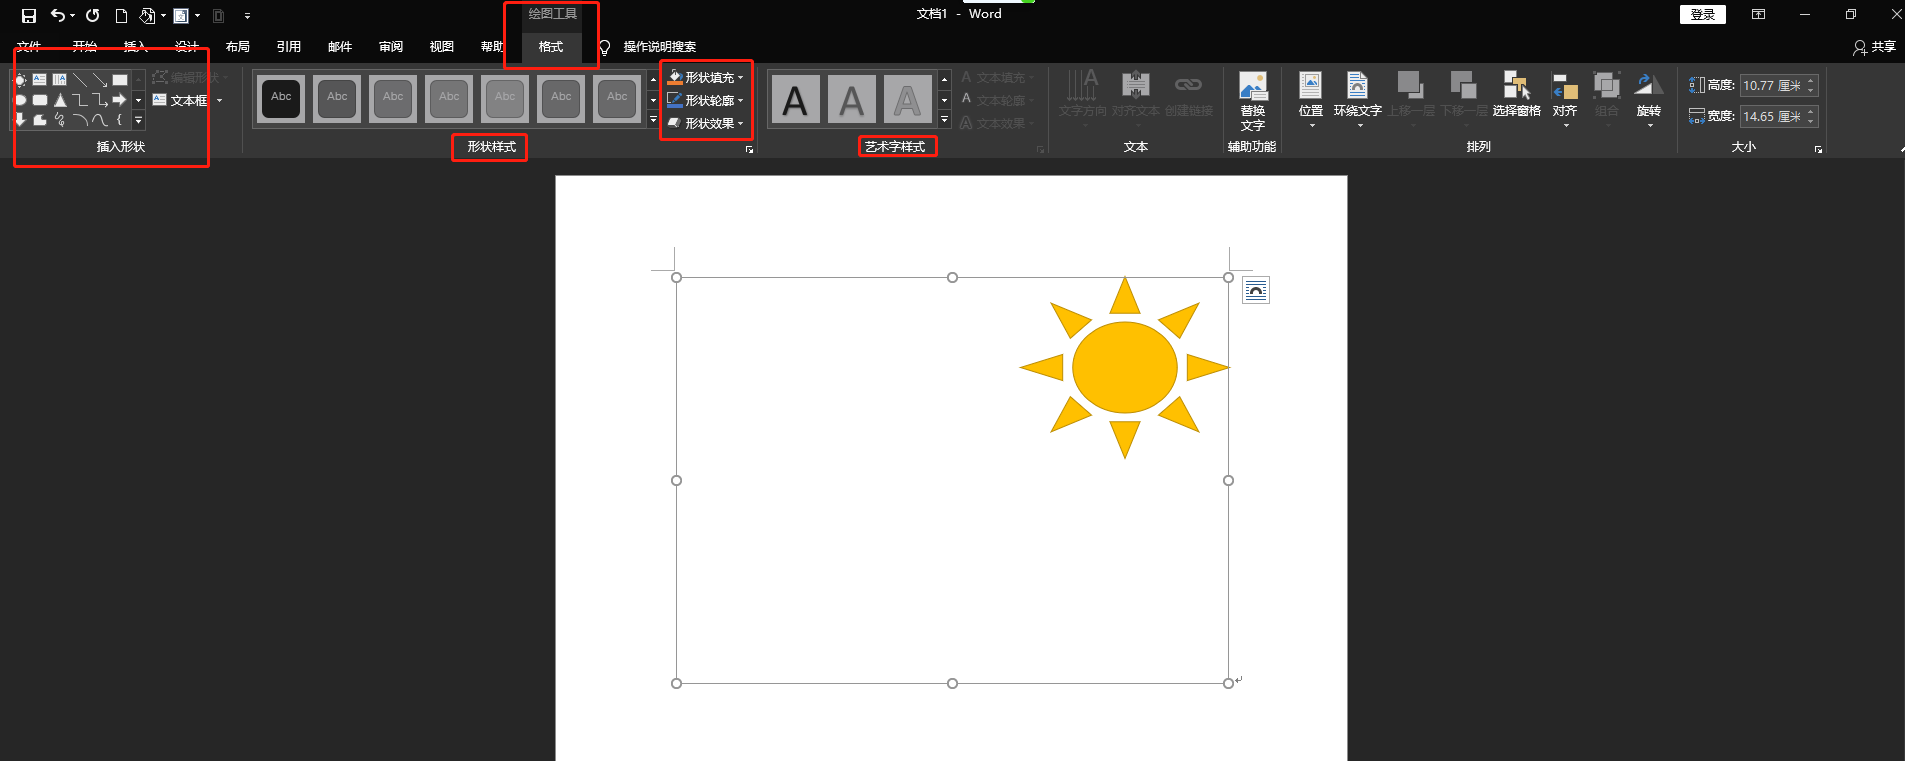Image resolution: width=1905 pixels, height=761 pixels.
Task: Select the Sun shape in shapes gallery
Action: [x=19, y=80]
